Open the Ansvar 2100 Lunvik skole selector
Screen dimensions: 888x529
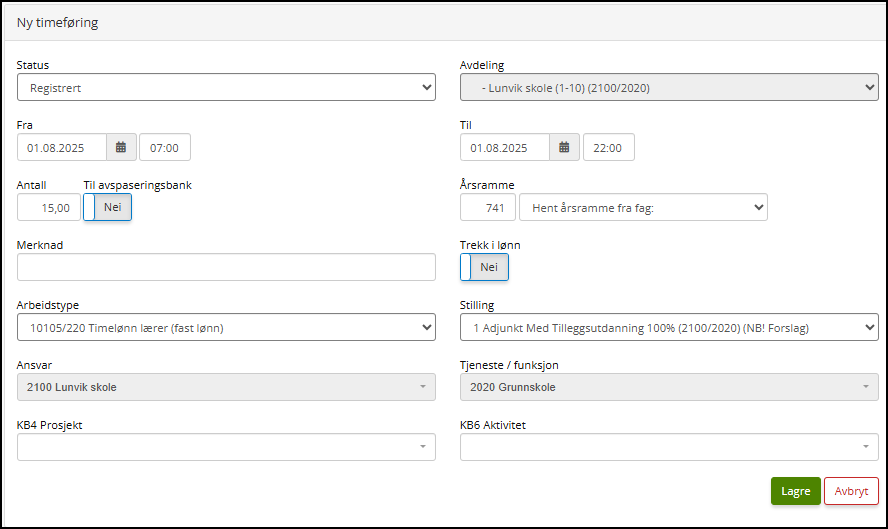(x=227, y=387)
